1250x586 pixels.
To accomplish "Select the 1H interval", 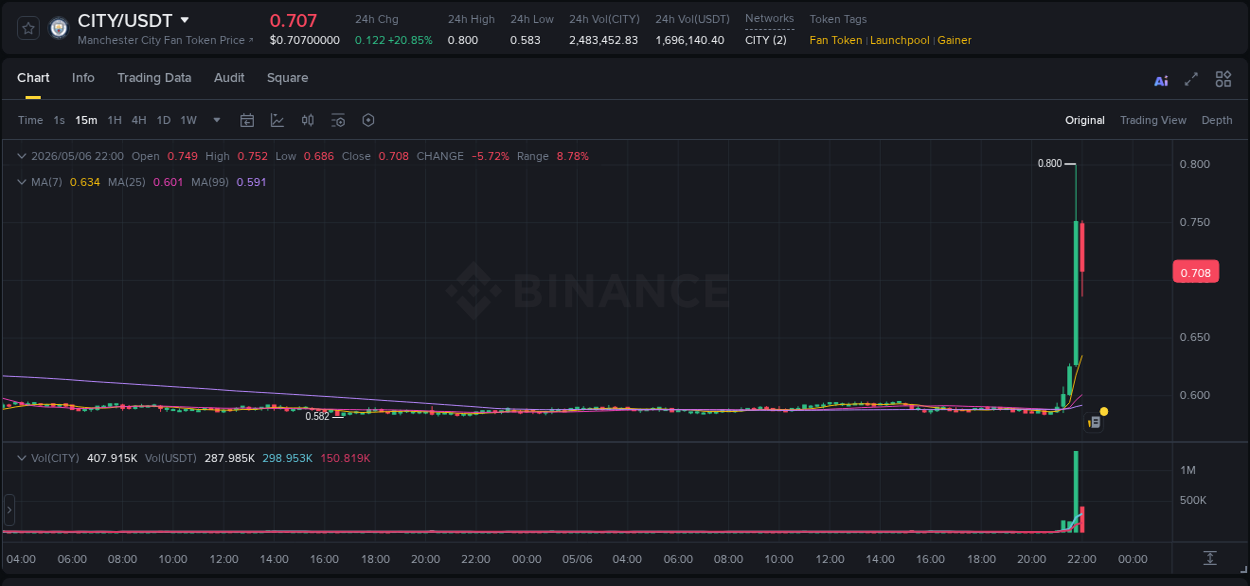I will pos(114,120).
